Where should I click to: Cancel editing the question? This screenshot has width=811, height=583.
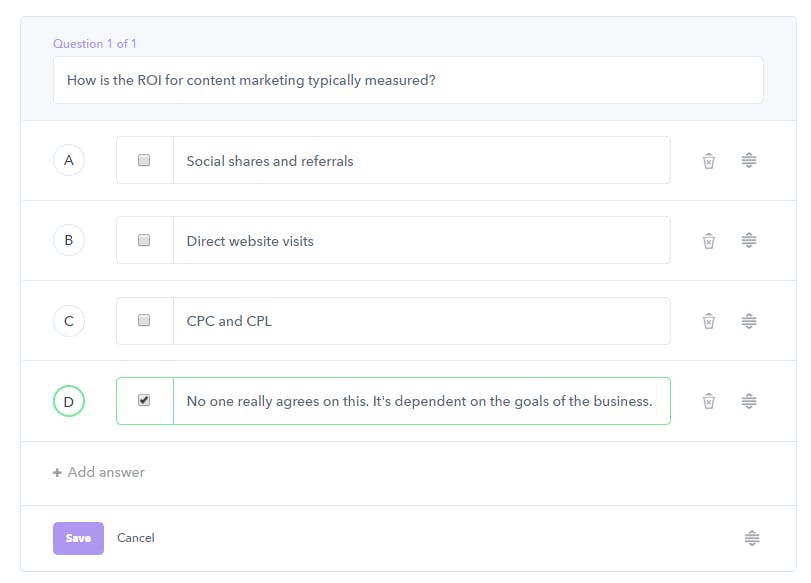point(136,538)
